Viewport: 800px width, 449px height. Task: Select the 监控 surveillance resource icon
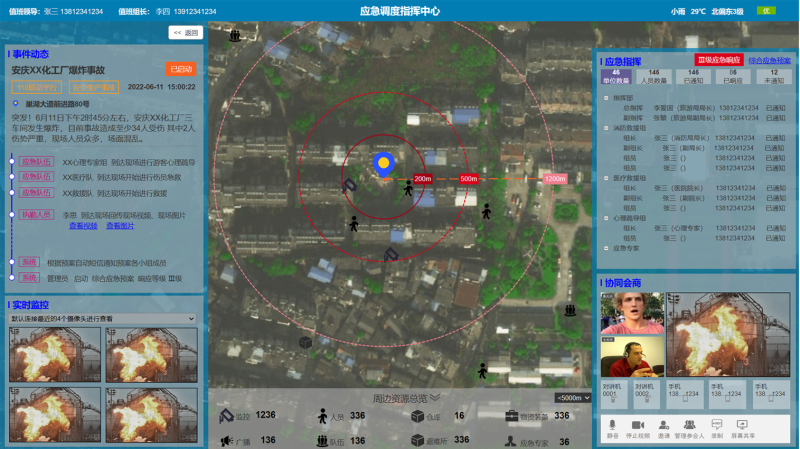tap(227, 415)
